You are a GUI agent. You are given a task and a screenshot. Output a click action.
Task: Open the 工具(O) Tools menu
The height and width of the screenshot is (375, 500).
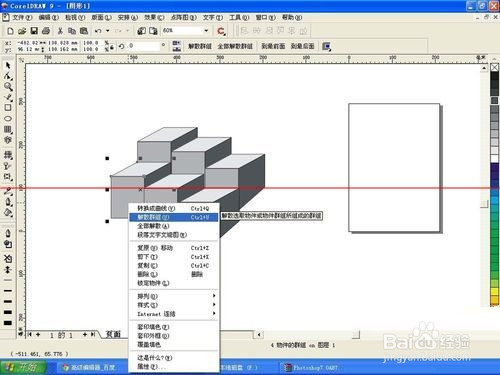[239, 17]
